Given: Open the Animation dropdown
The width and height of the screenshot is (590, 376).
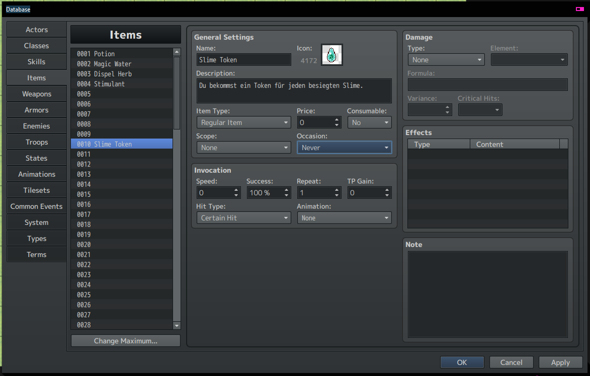Looking at the screenshot, I should [x=344, y=218].
